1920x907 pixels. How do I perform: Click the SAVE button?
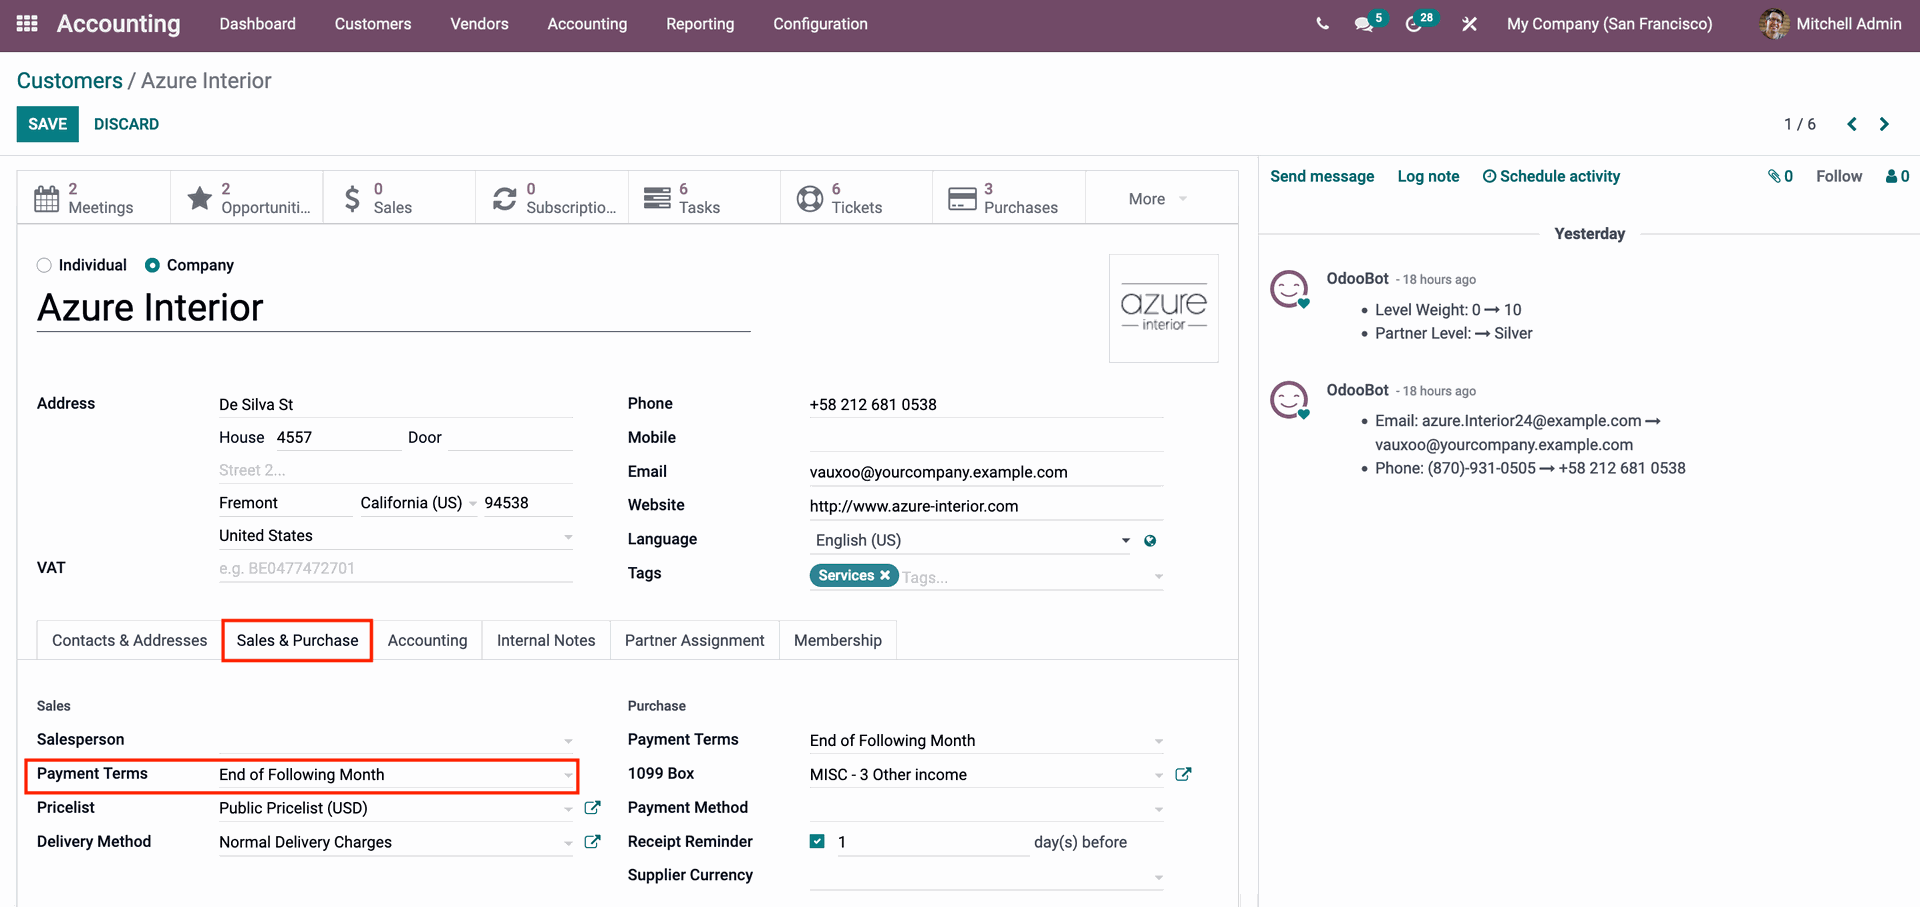pos(48,124)
